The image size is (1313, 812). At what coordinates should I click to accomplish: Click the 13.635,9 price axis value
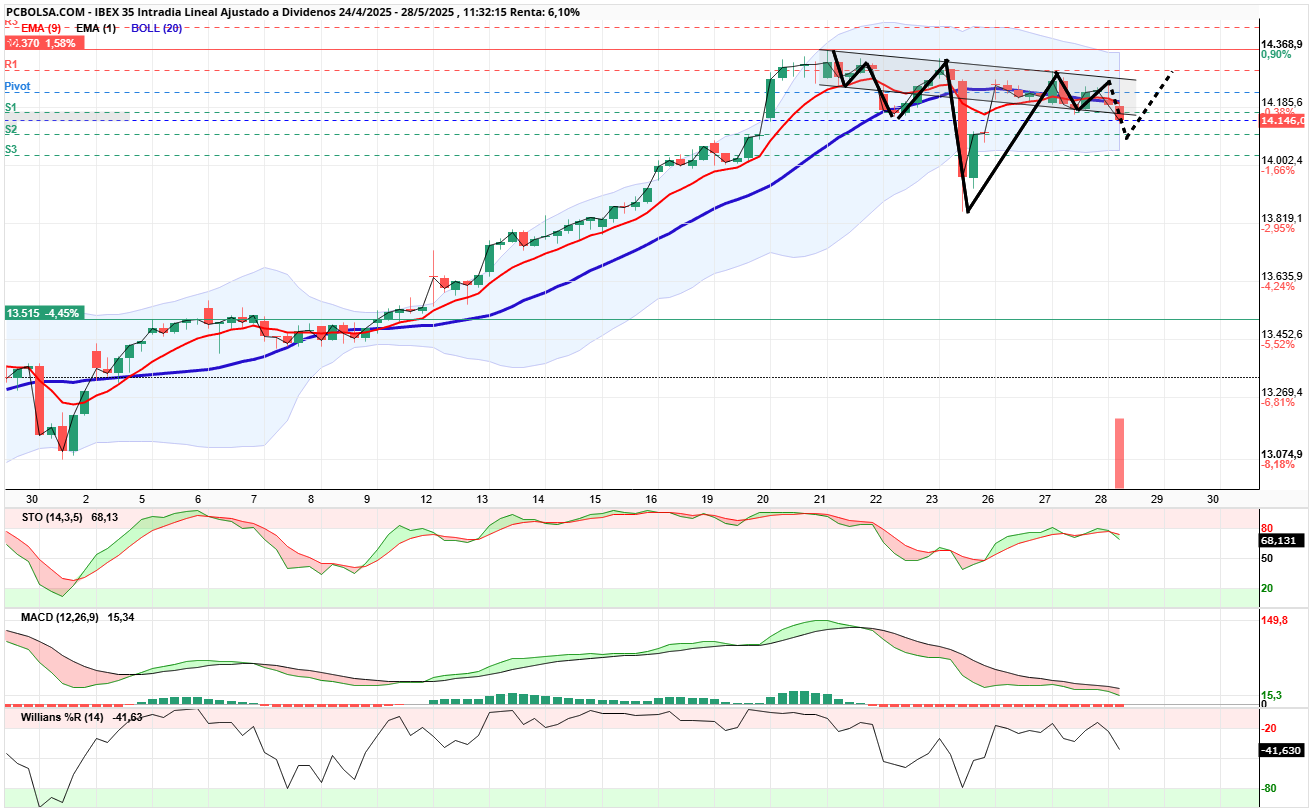(1281, 276)
